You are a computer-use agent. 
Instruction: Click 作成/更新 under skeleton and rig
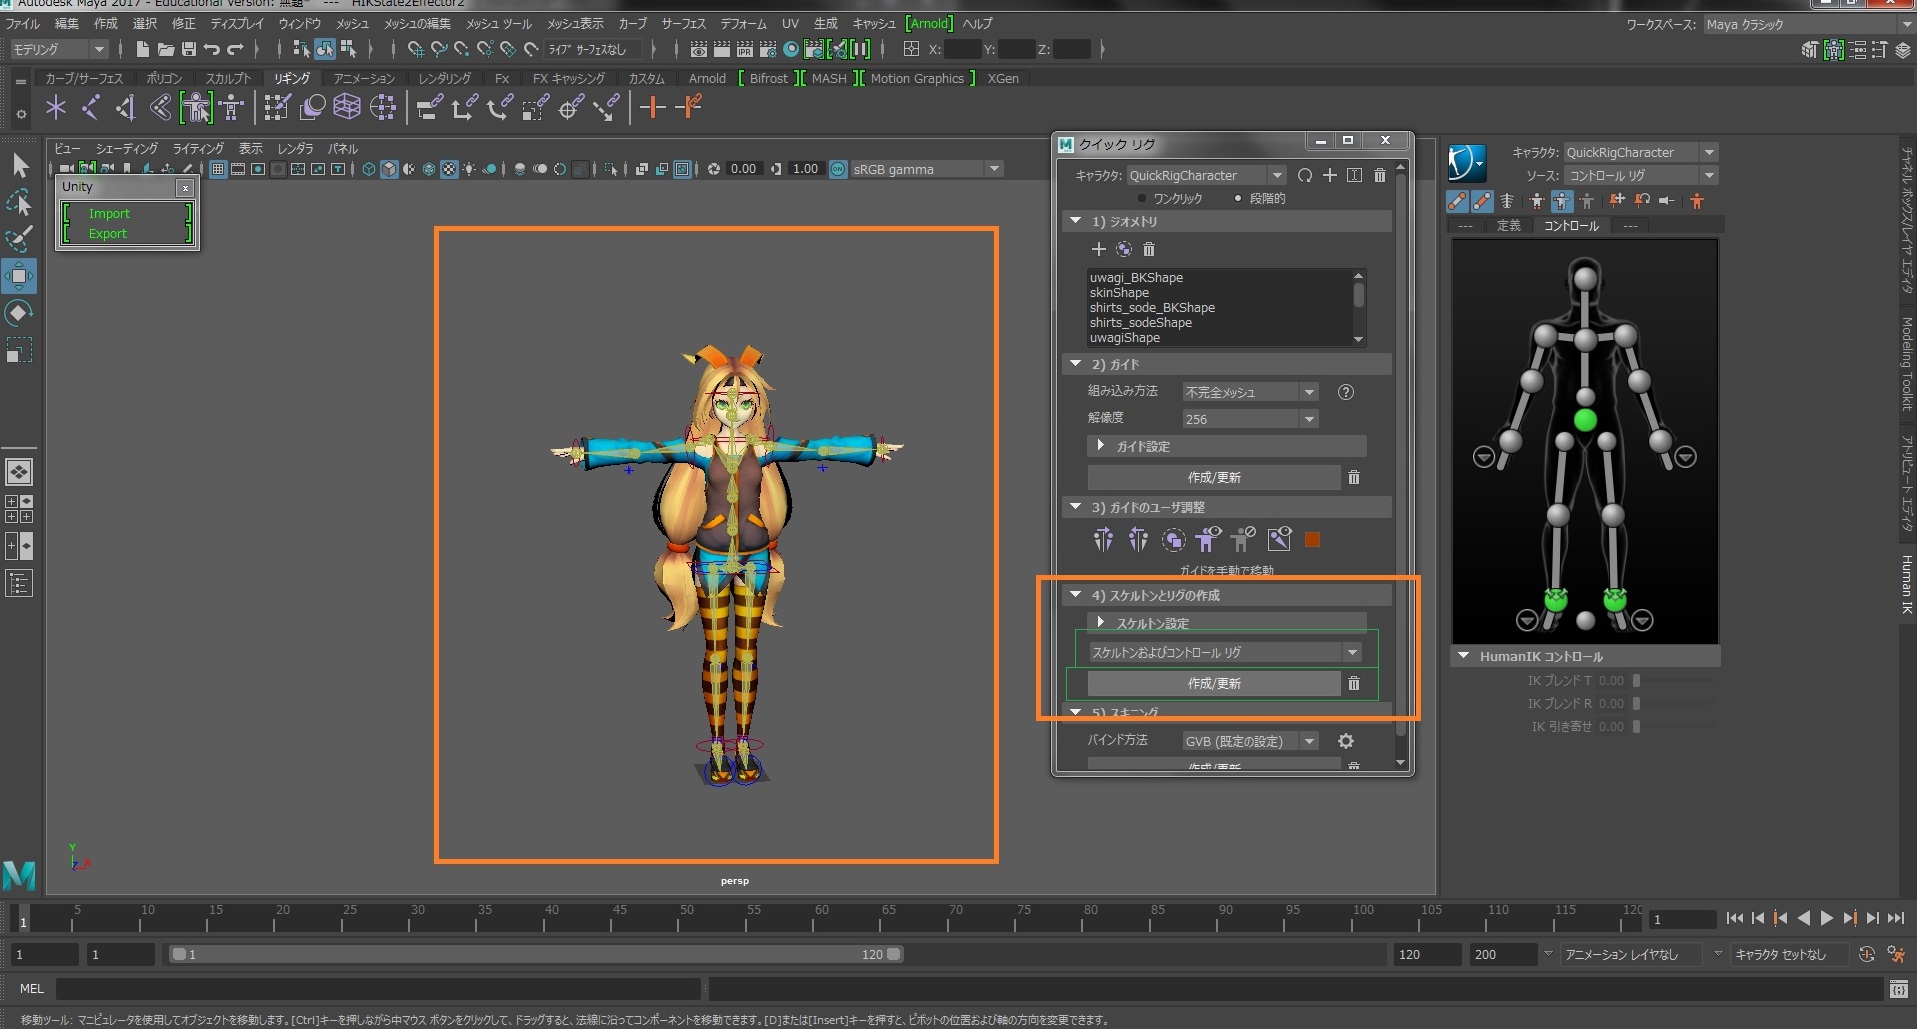pos(1214,683)
